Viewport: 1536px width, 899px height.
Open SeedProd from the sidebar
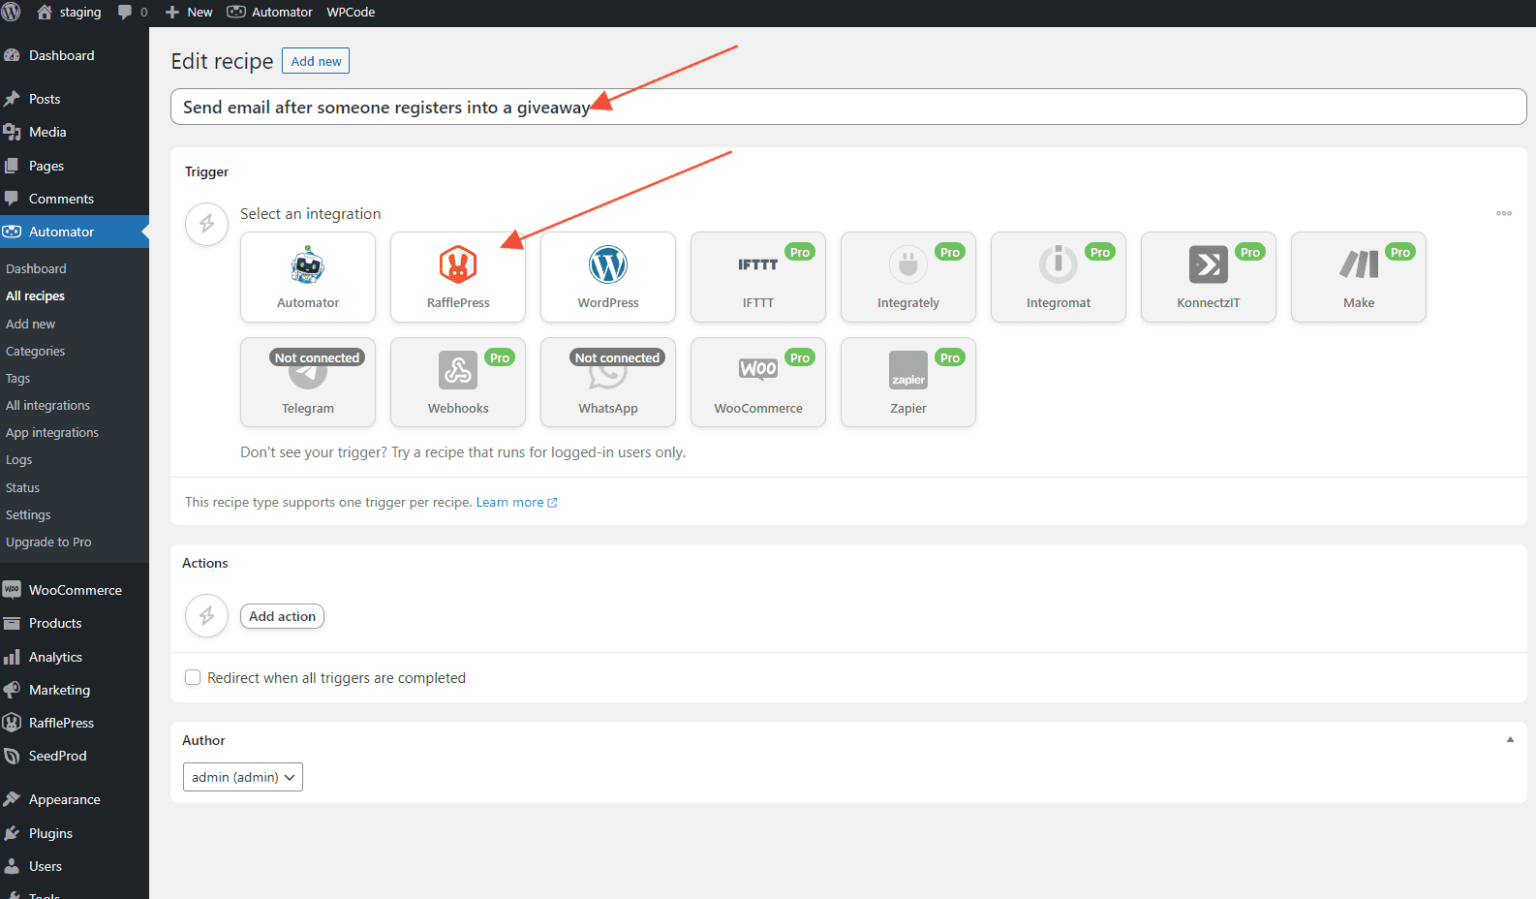[58, 755]
